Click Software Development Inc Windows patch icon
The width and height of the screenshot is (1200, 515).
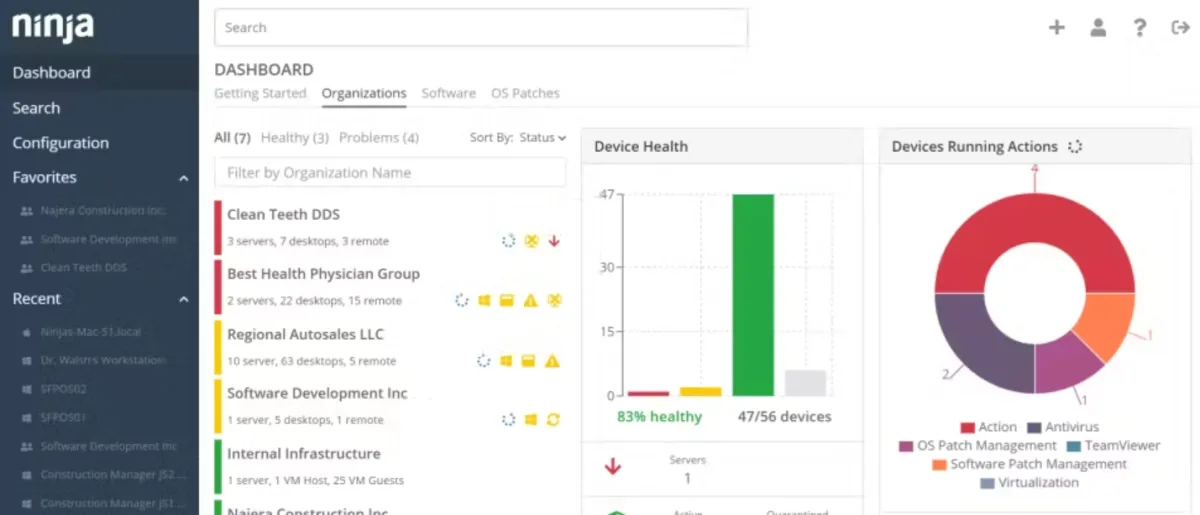(531, 420)
